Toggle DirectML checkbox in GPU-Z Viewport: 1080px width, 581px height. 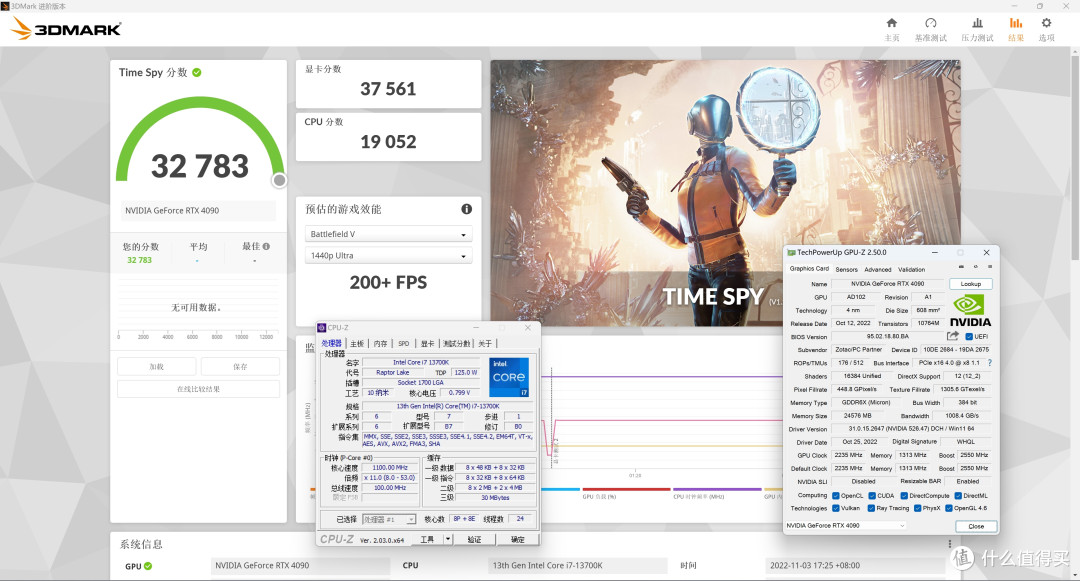tap(958, 496)
